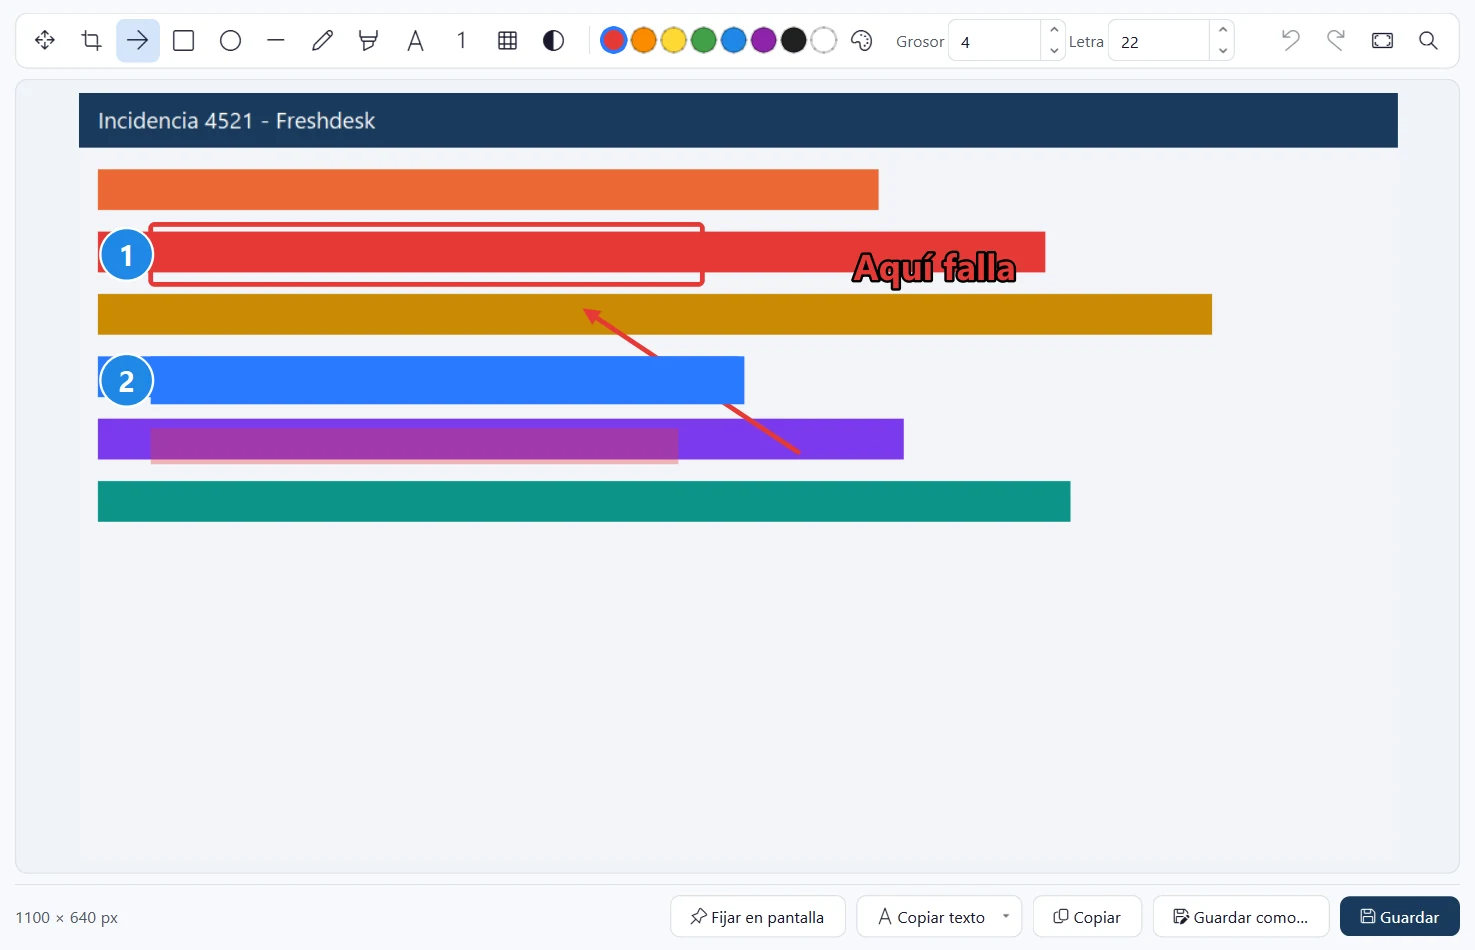
Task: Click Copiar texto button
Action: coord(931,917)
